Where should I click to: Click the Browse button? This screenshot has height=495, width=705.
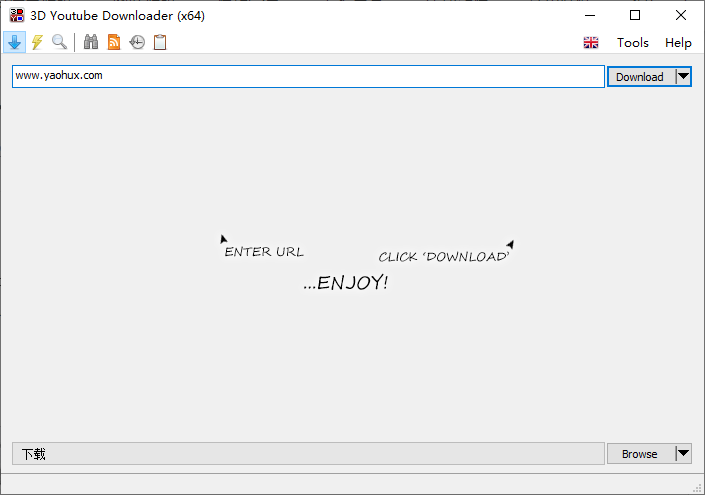pyautogui.click(x=641, y=454)
